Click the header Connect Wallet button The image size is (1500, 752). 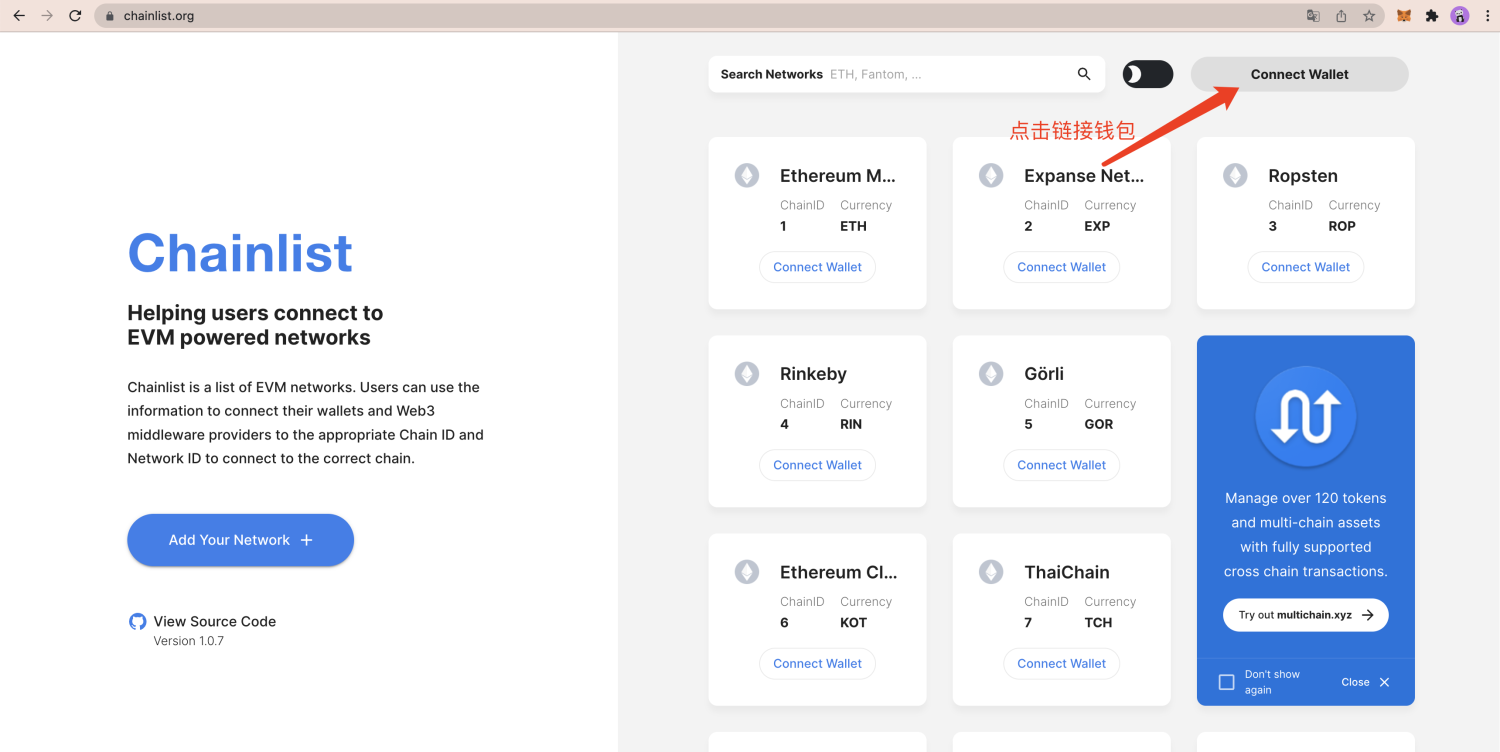(1300, 74)
